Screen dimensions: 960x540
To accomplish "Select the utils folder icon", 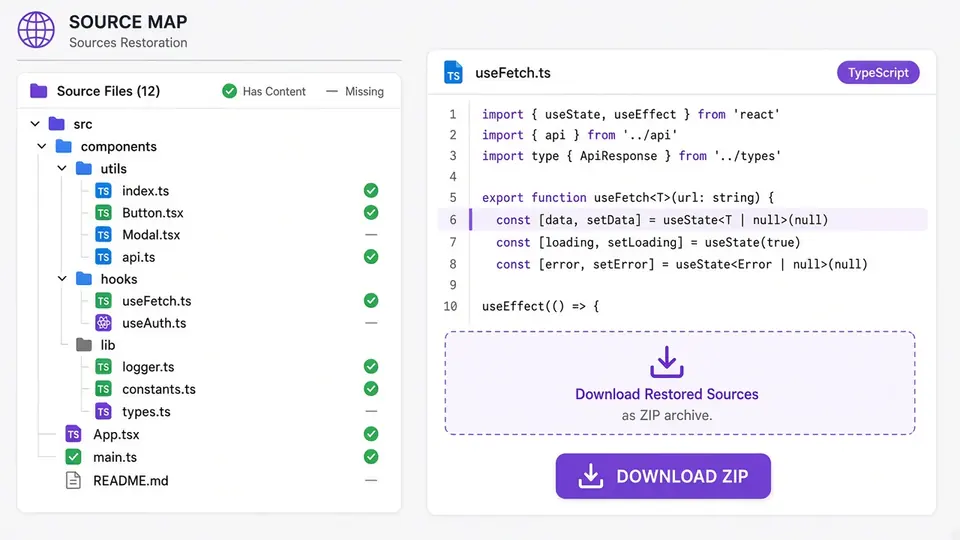I will pyautogui.click(x=84, y=168).
